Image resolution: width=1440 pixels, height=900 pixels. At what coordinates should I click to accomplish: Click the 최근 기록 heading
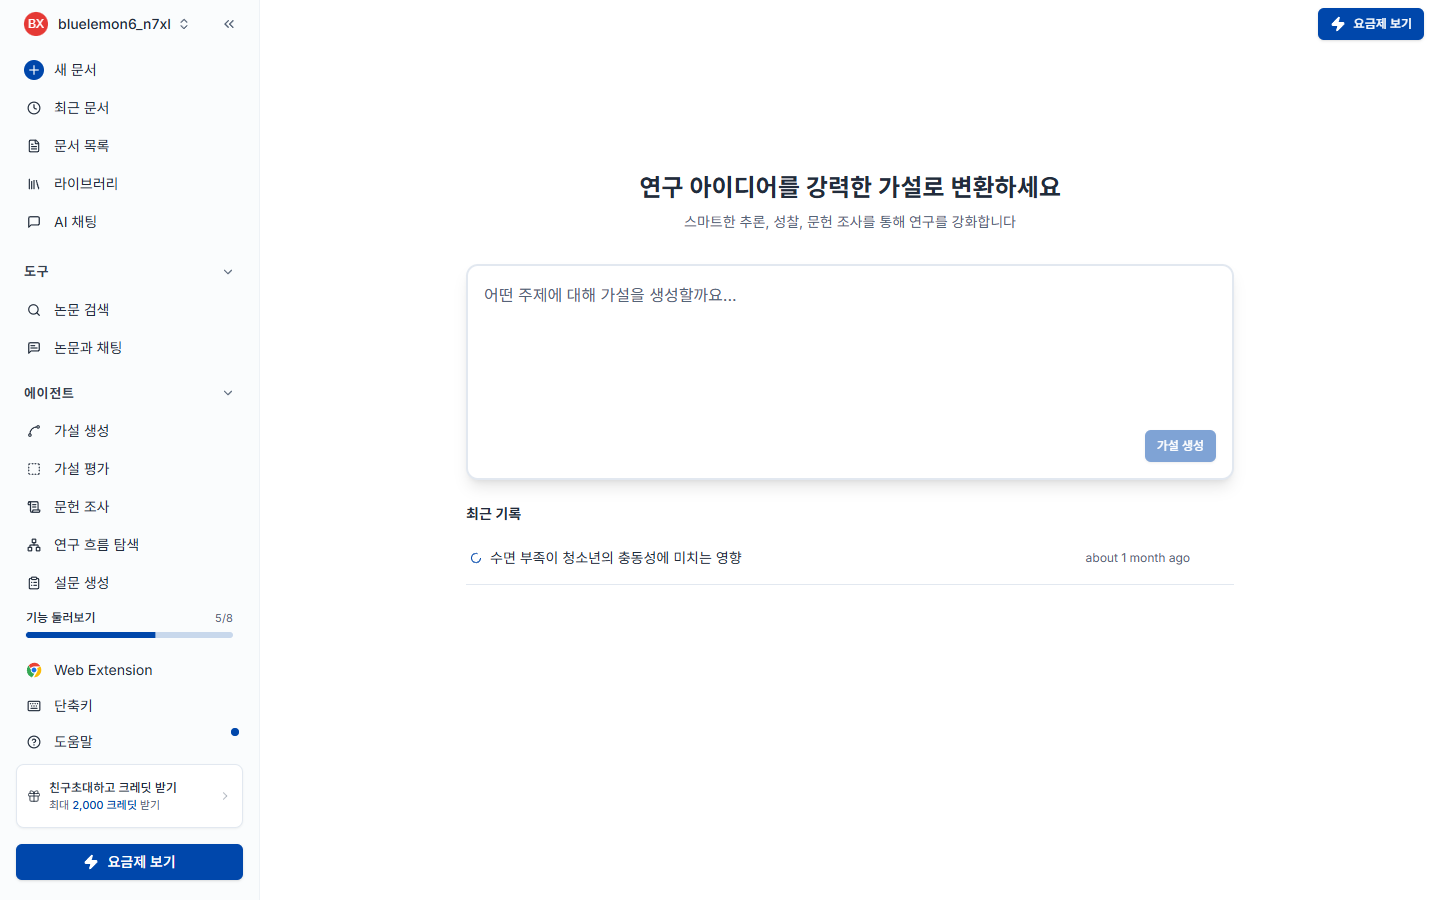494,514
